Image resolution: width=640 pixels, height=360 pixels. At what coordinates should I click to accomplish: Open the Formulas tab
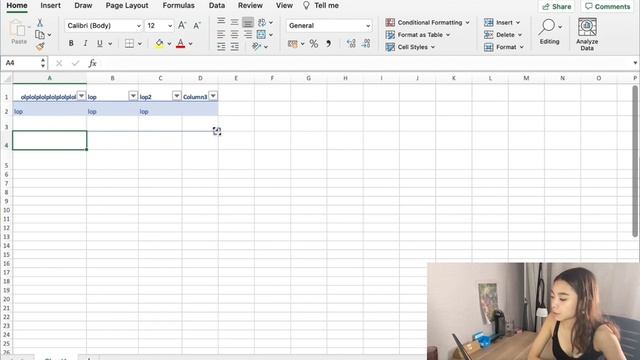(x=178, y=6)
